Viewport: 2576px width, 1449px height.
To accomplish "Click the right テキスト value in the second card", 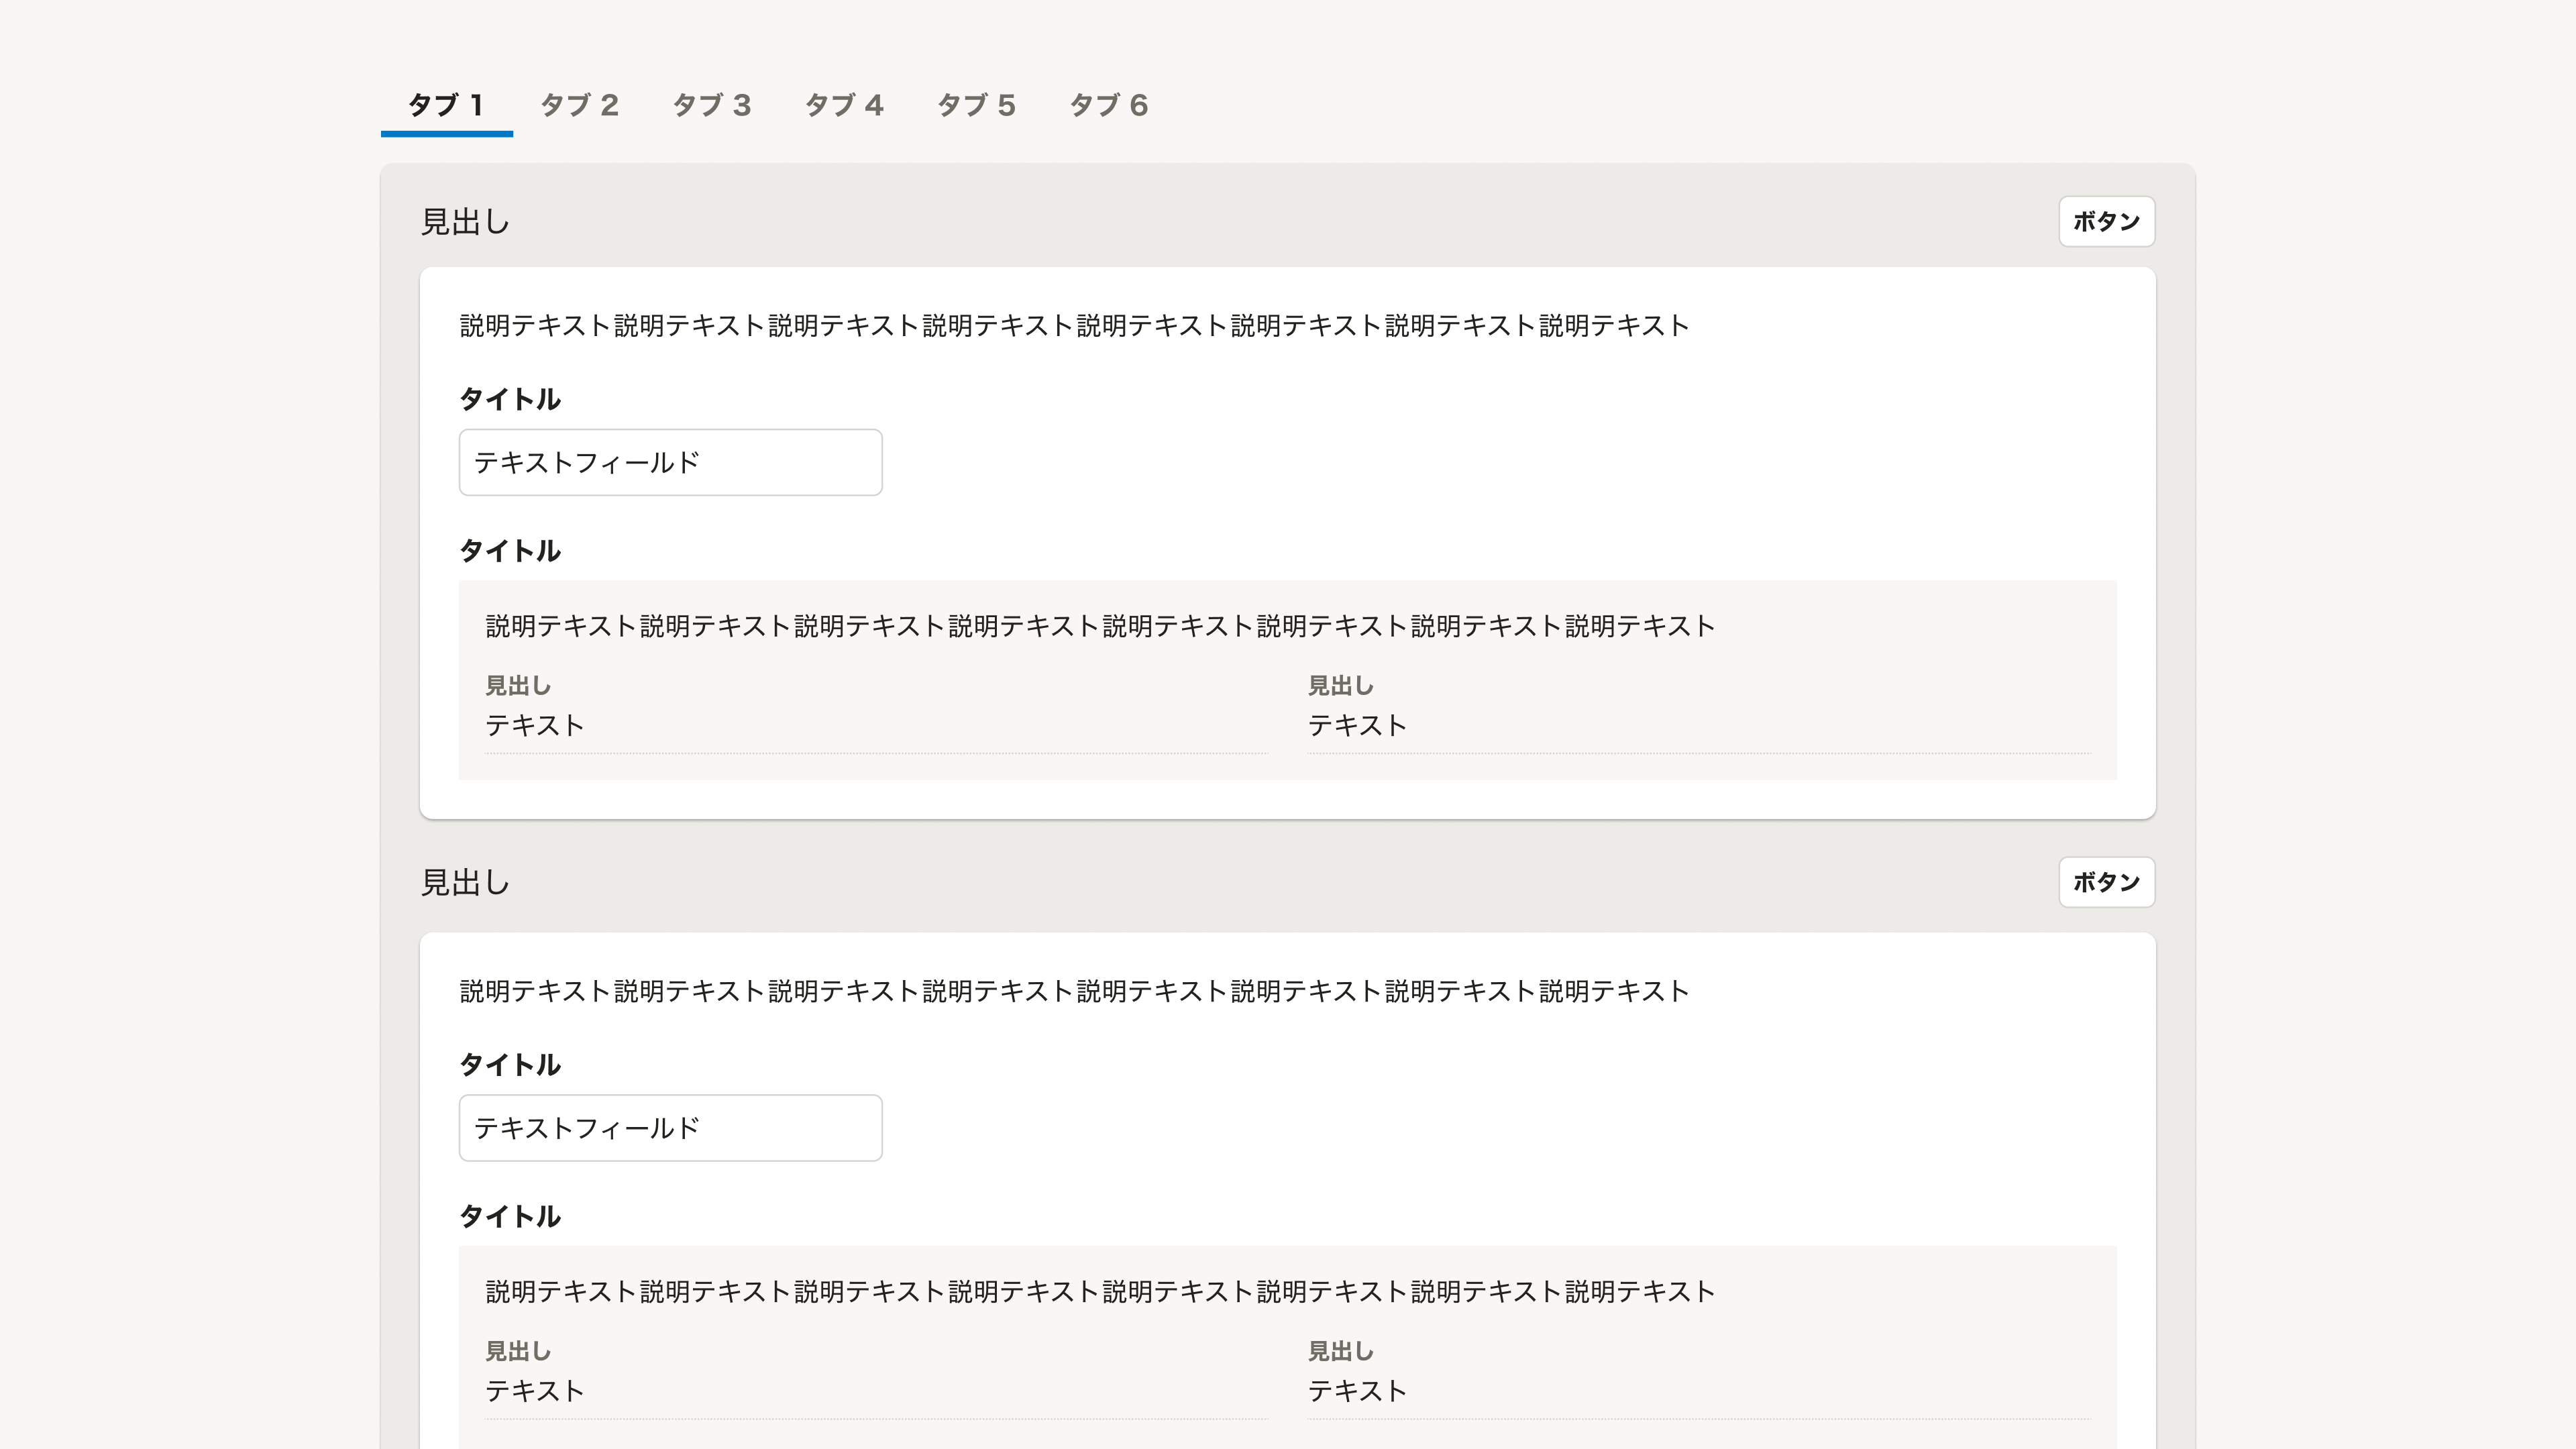I will (x=1357, y=1392).
